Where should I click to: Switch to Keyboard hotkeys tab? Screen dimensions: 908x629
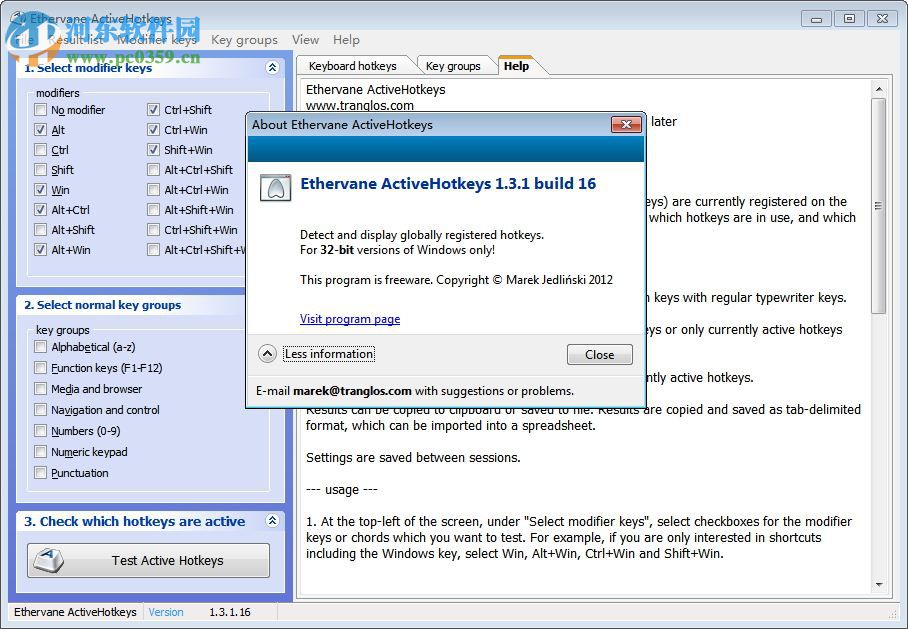pyautogui.click(x=353, y=66)
